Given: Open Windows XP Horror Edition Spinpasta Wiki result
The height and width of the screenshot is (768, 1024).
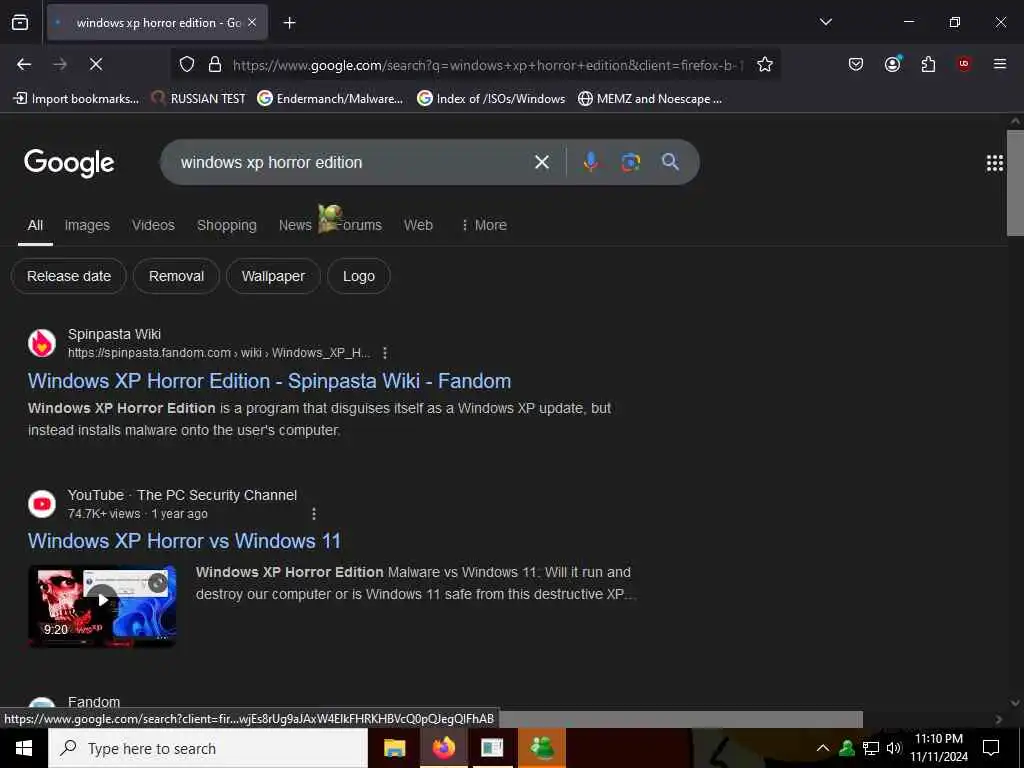Looking at the screenshot, I should 269,381.
